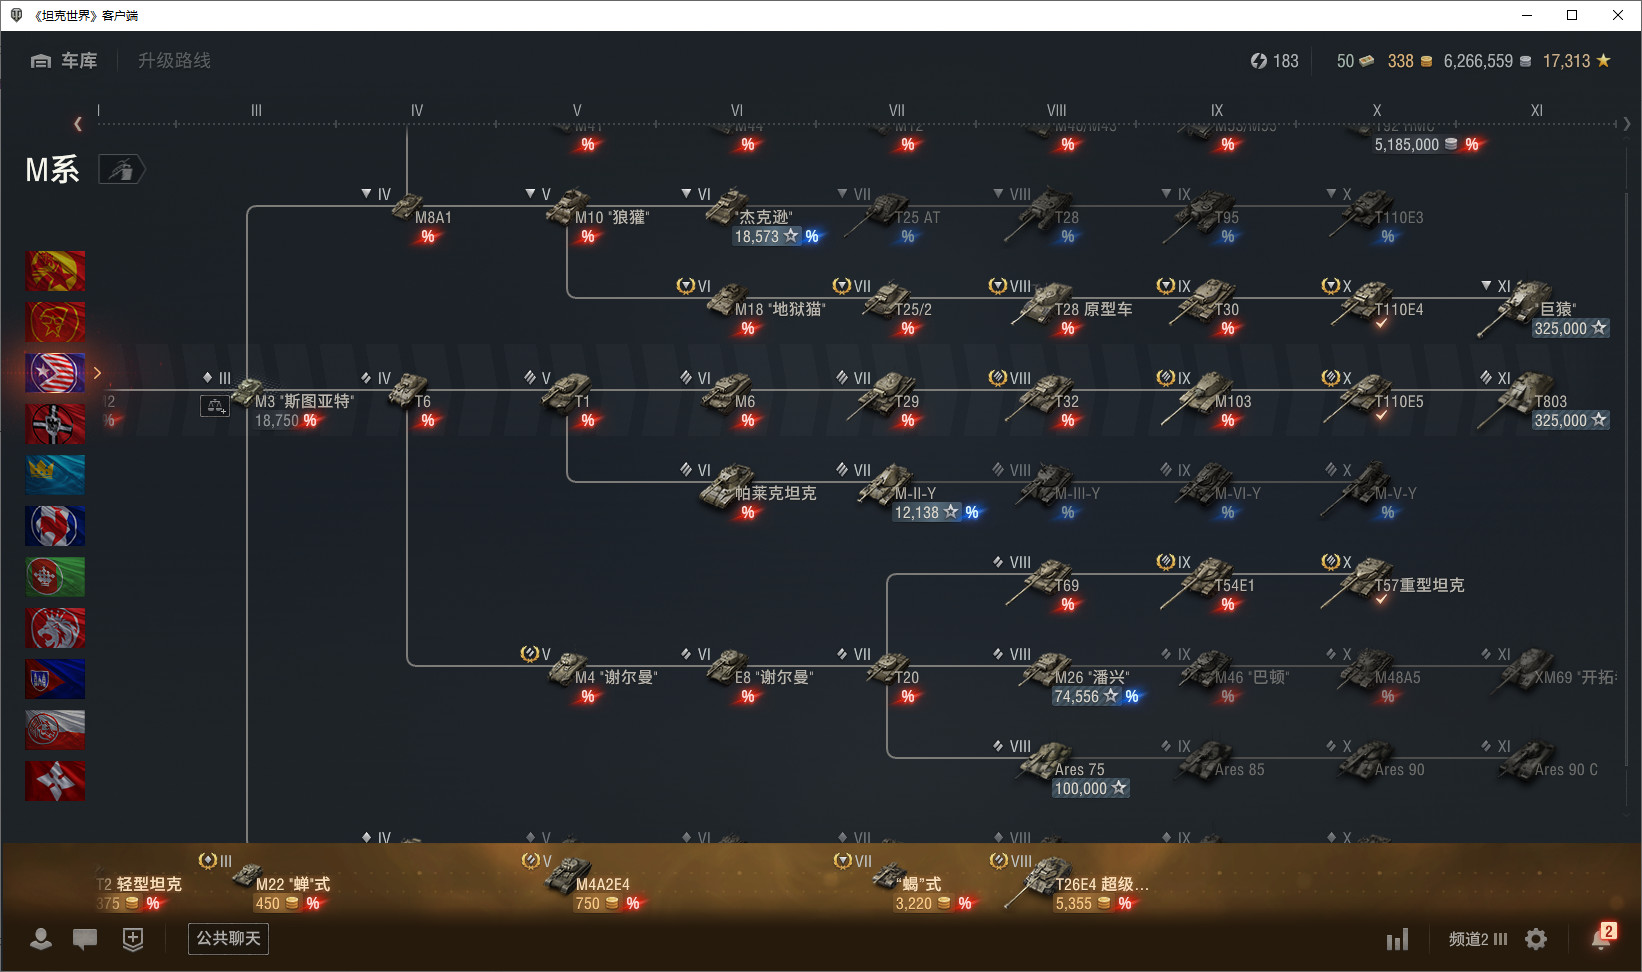The width and height of the screenshot is (1642, 972).
Task: Select the Sweden nation flag
Action: (x=55, y=475)
